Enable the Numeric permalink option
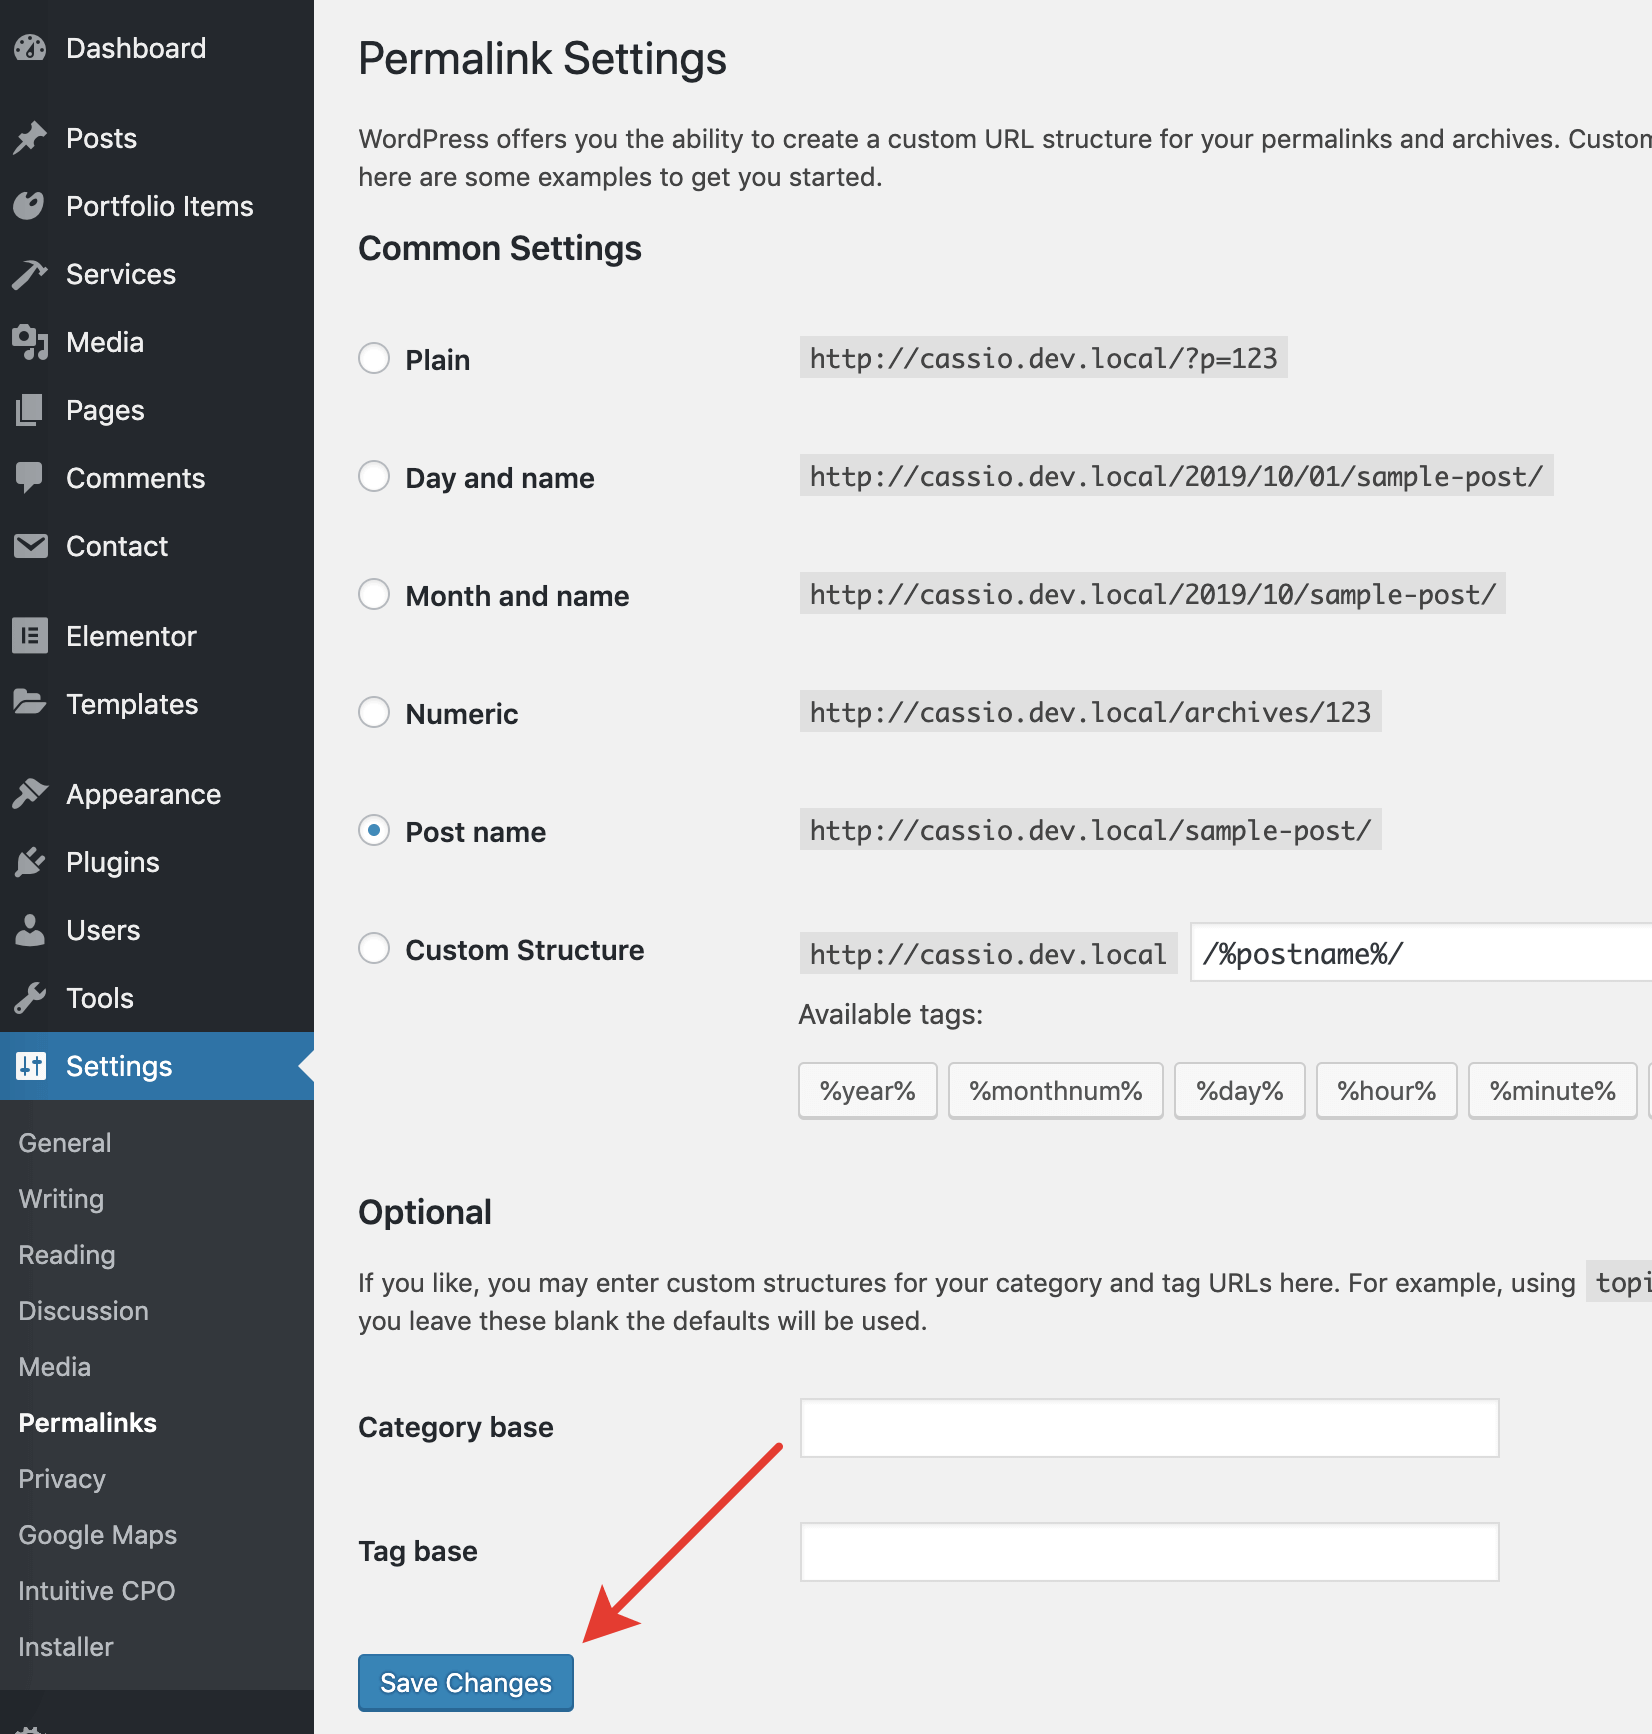This screenshot has width=1652, height=1734. 374,713
